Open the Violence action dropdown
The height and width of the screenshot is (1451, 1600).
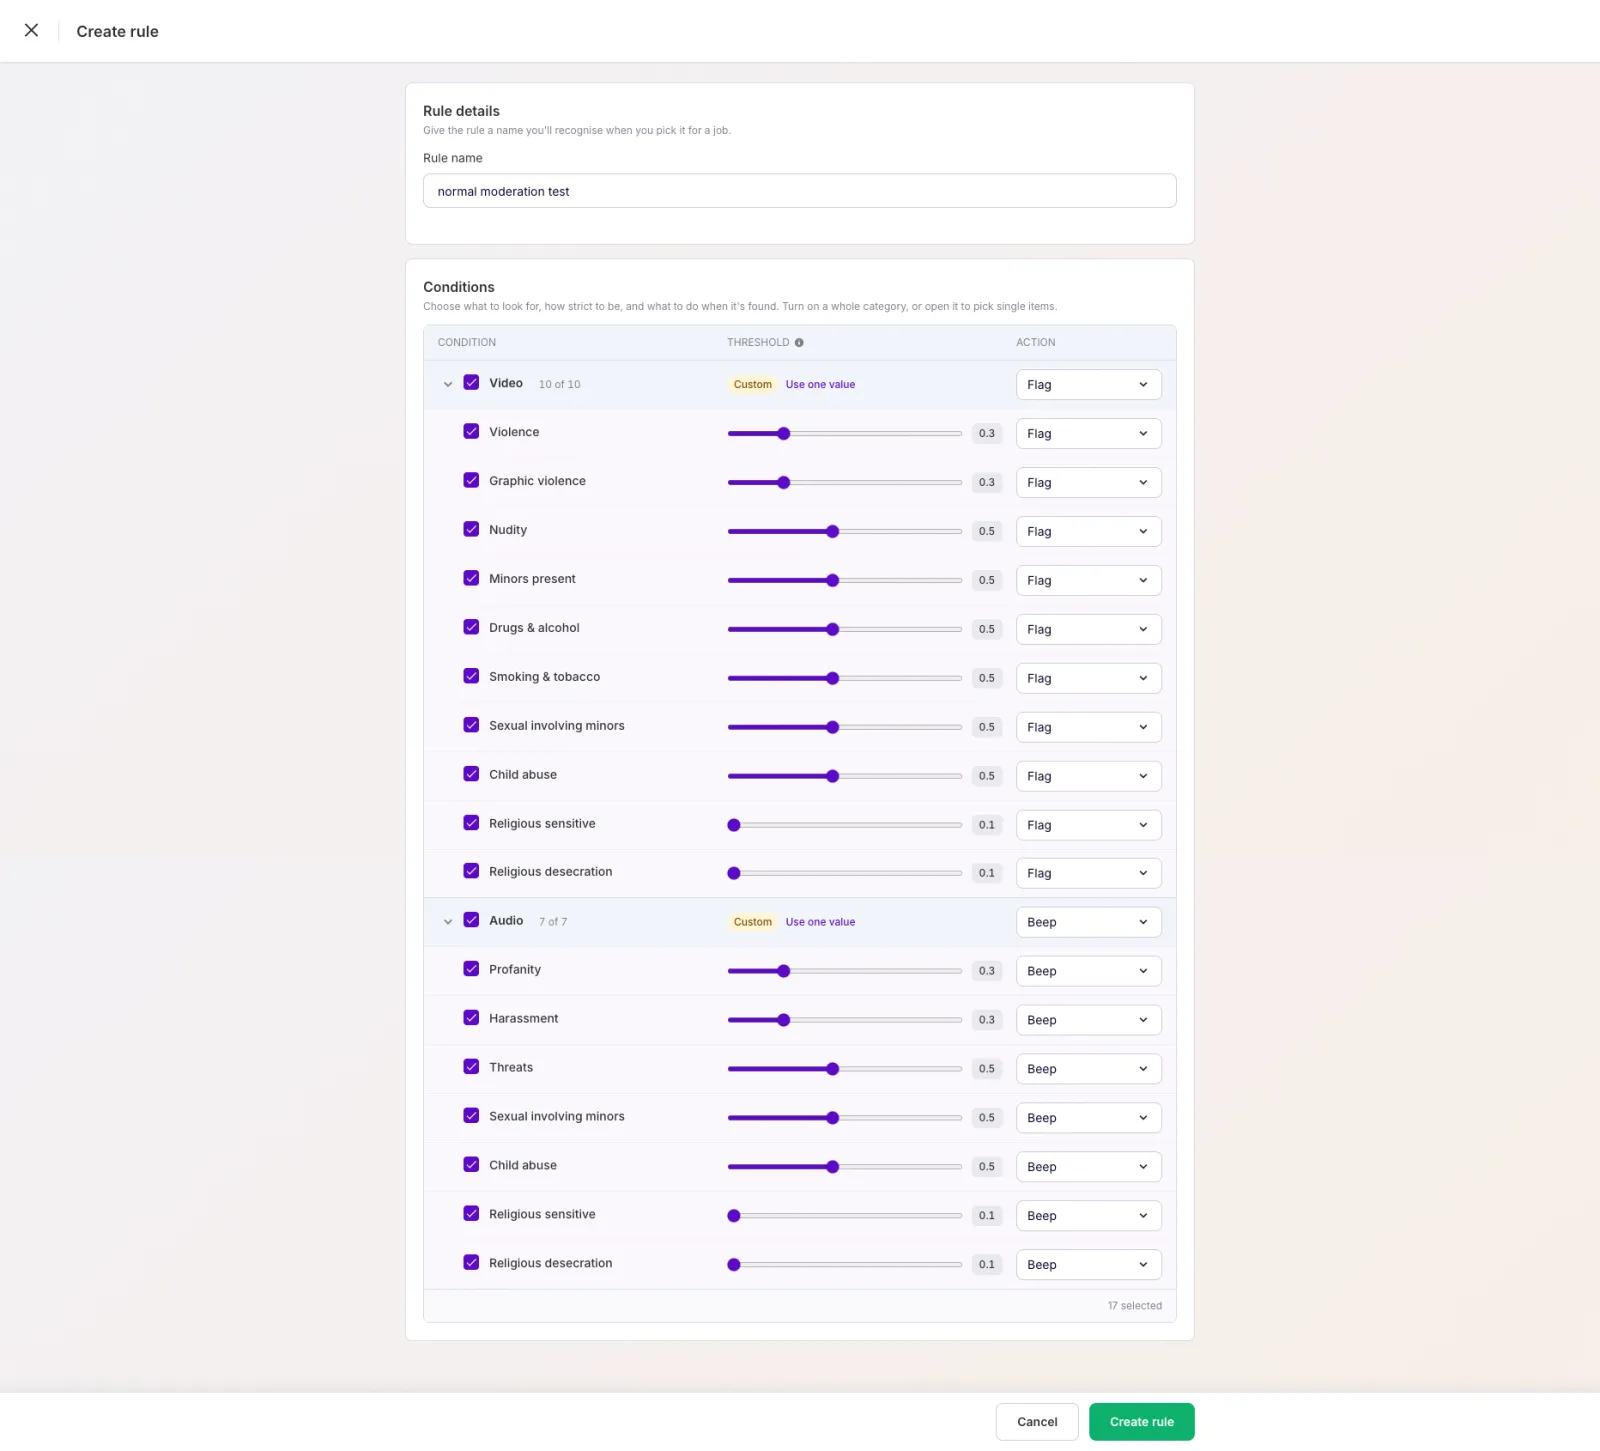(x=1088, y=434)
